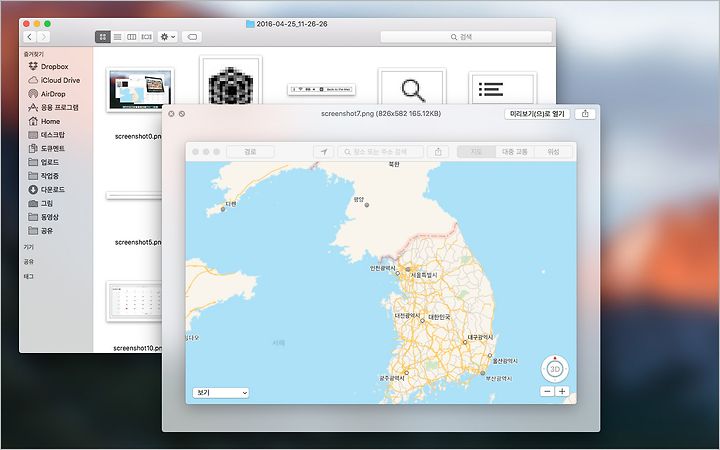The height and width of the screenshot is (450, 720).
Task: Click 울산광역시 label on map
Action: pyautogui.click(x=505, y=361)
